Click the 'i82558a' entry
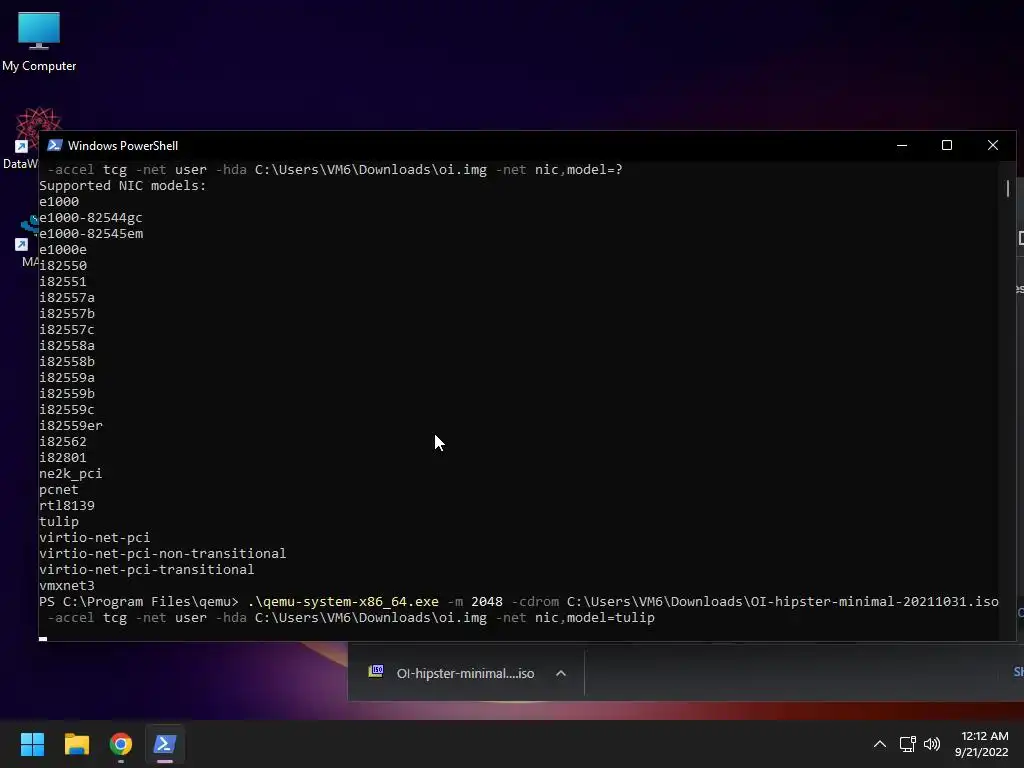 click(x=67, y=345)
